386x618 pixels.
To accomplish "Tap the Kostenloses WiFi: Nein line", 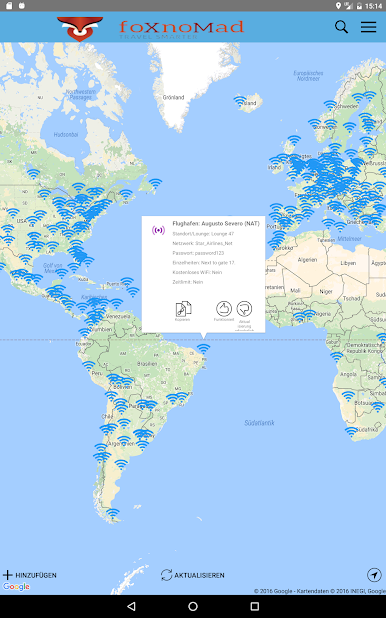I will (197, 272).
